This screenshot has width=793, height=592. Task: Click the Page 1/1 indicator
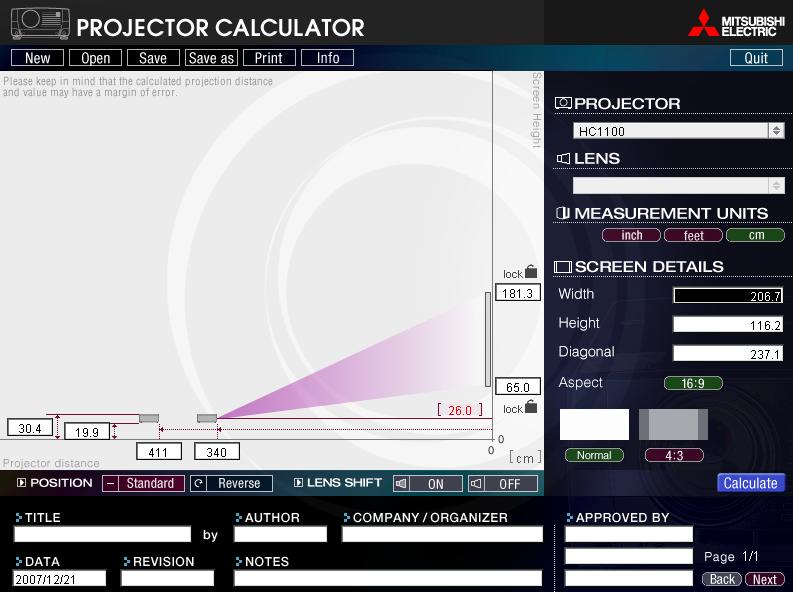[x=731, y=557]
